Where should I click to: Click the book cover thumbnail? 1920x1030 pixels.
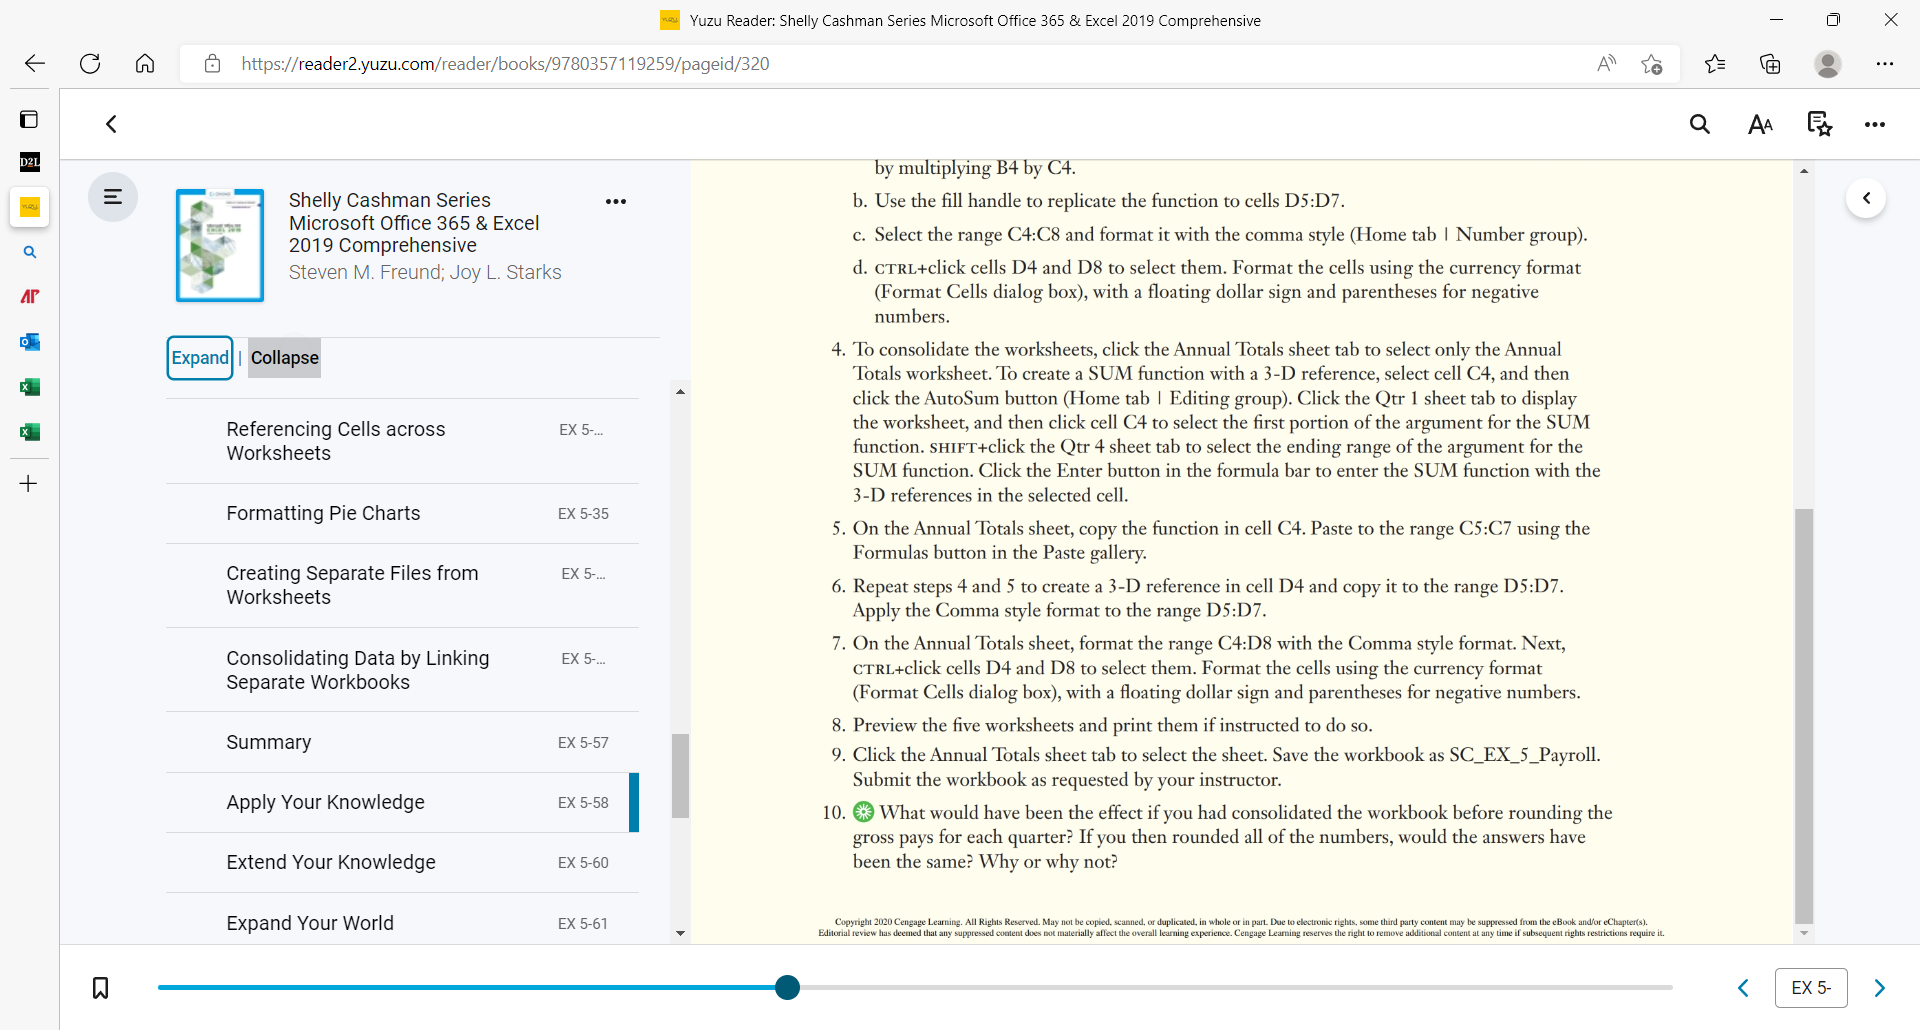[x=220, y=245]
